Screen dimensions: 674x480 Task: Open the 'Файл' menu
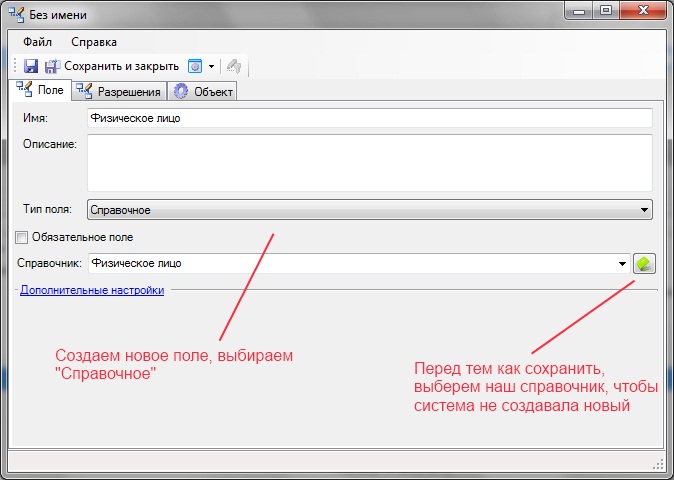[37, 42]
